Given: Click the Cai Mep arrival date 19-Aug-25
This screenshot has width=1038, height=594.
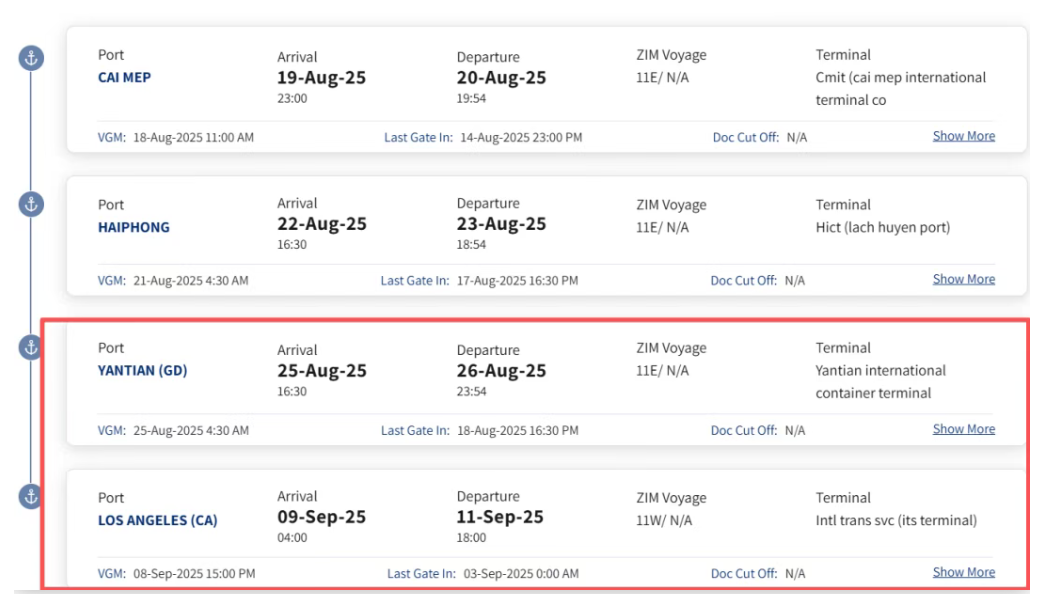Looking at the screenshot, I should [321, 77].
